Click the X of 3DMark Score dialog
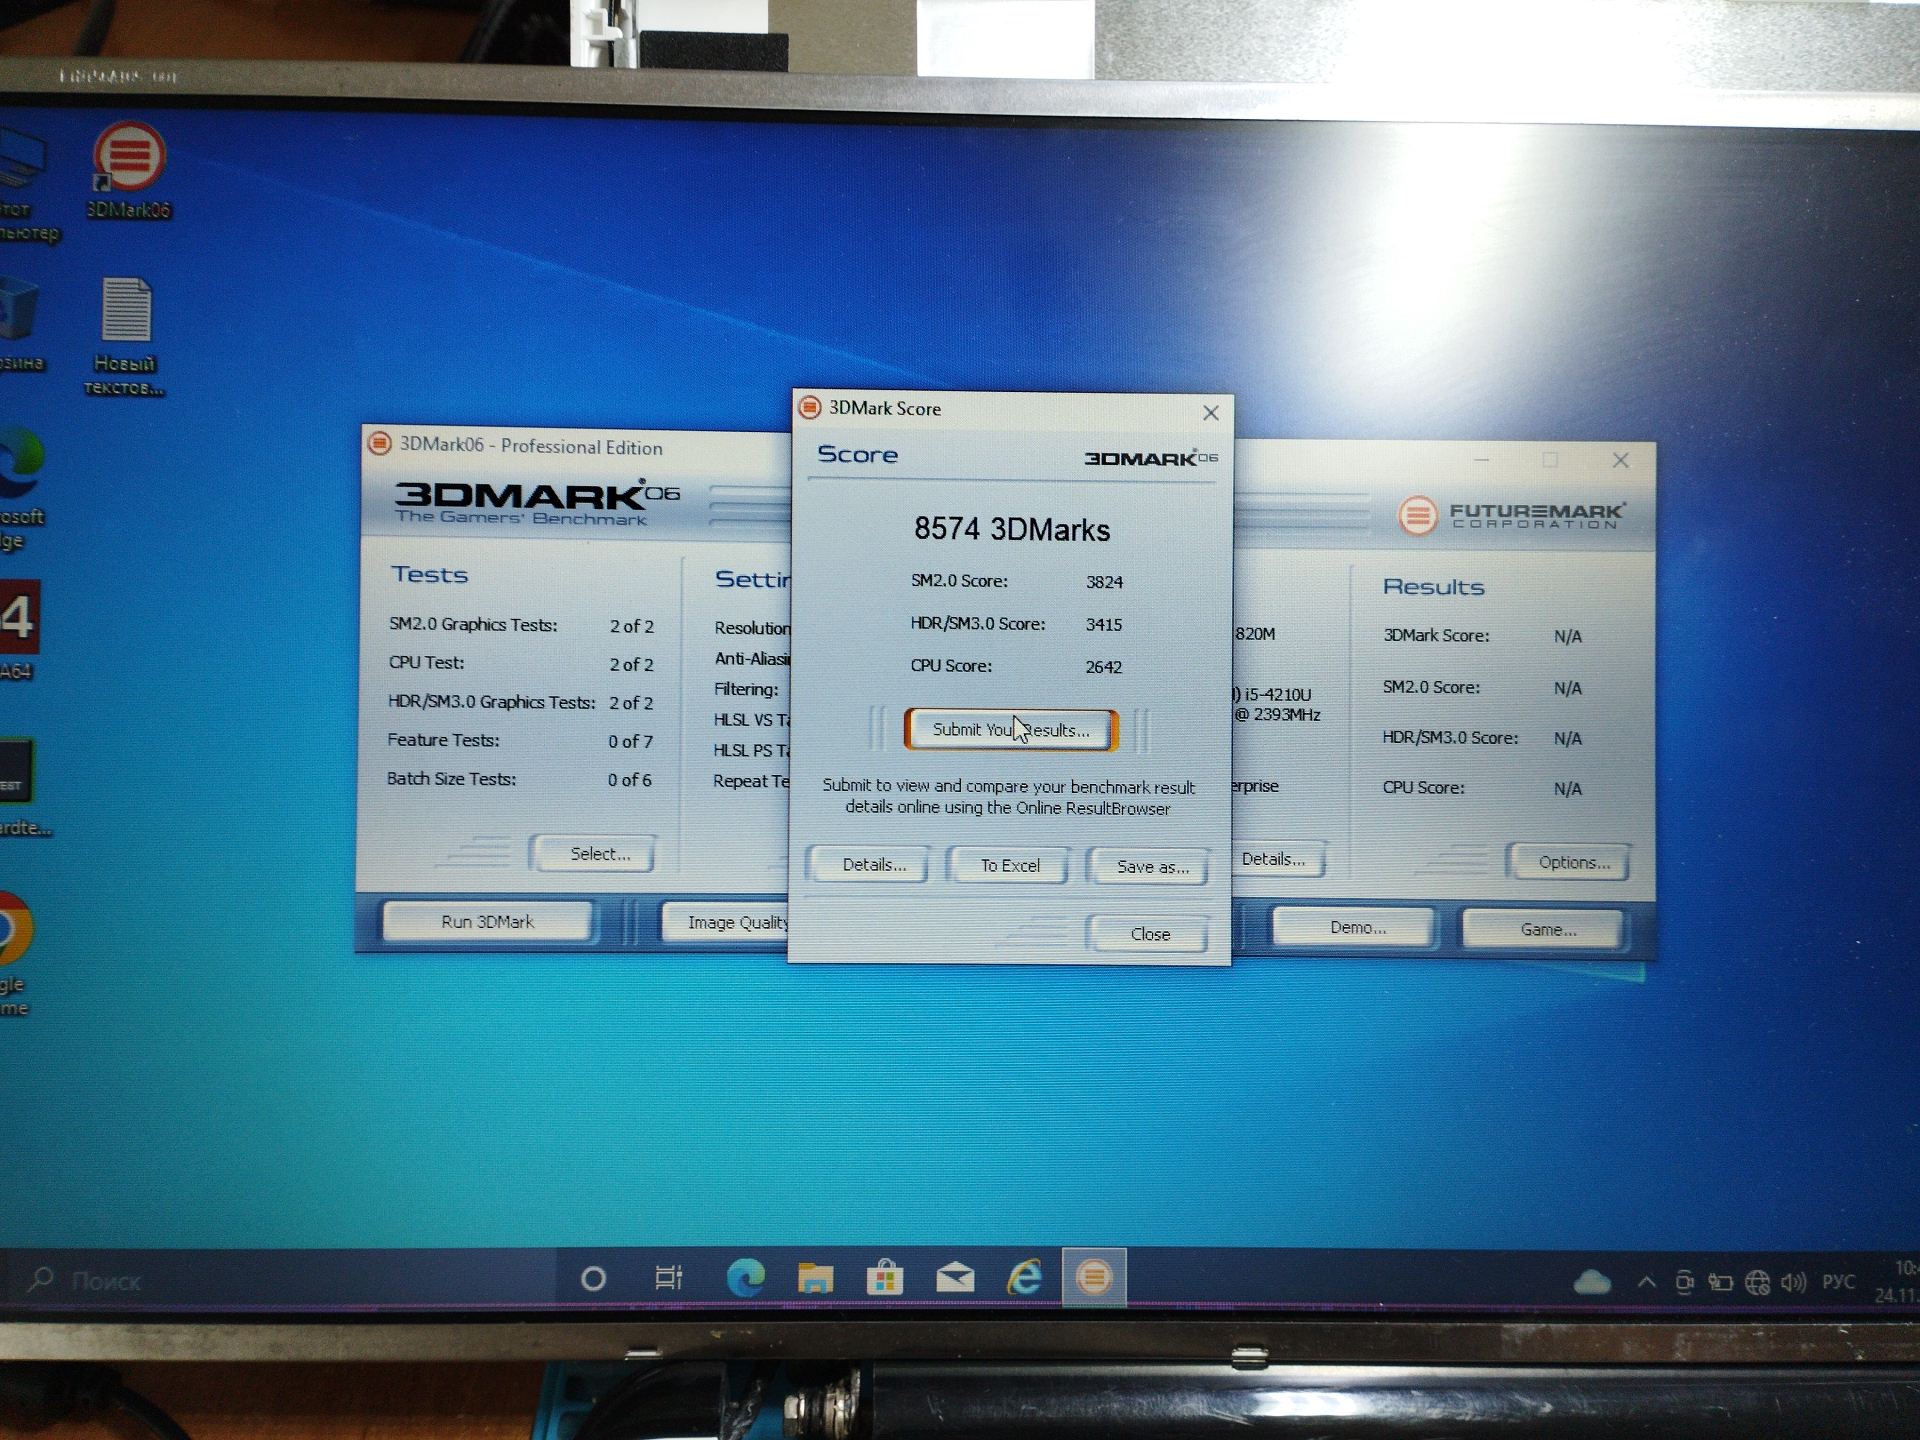This screenshot has height=1440, width=1920. [x=1211, y=412]
